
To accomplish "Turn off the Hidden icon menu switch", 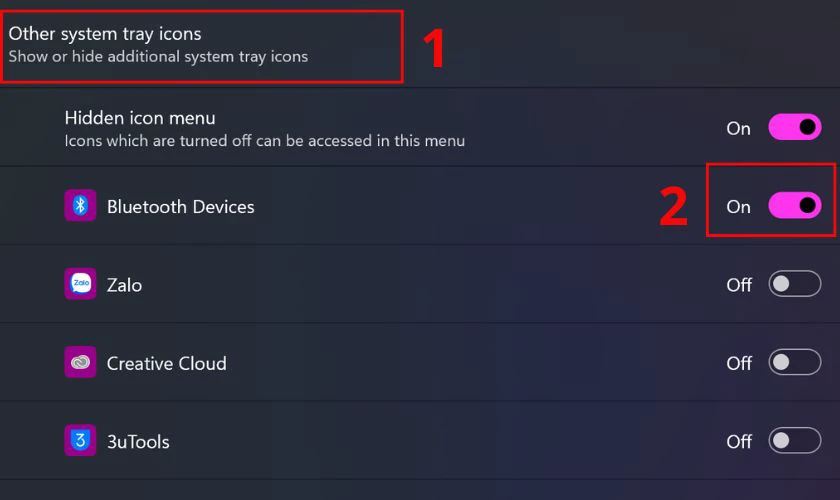I will [x=794, y=127].
